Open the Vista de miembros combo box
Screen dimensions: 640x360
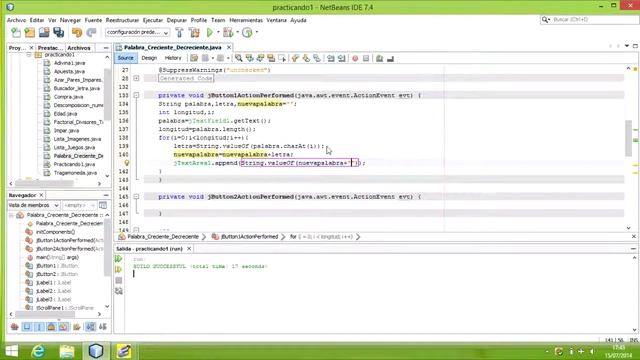coord(34,205)
